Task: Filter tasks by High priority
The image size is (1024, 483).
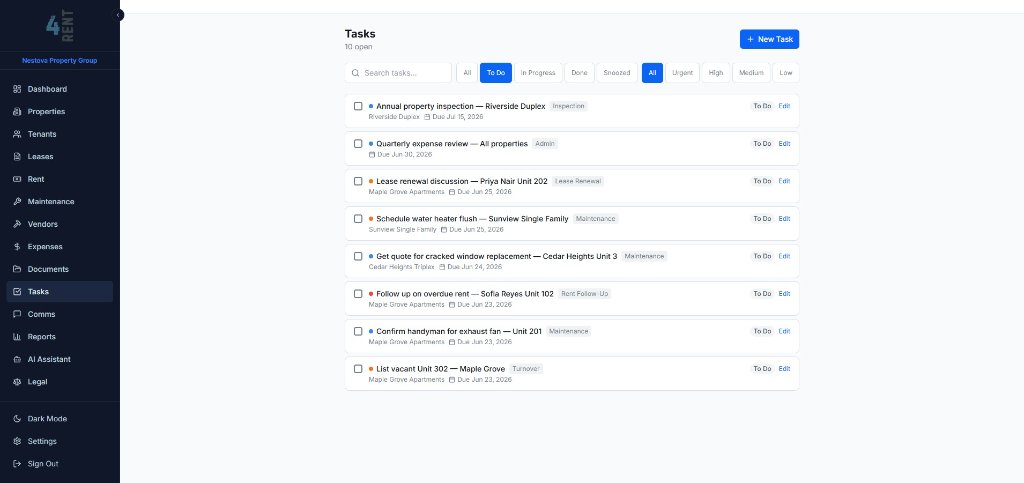Action: [716, 73]
